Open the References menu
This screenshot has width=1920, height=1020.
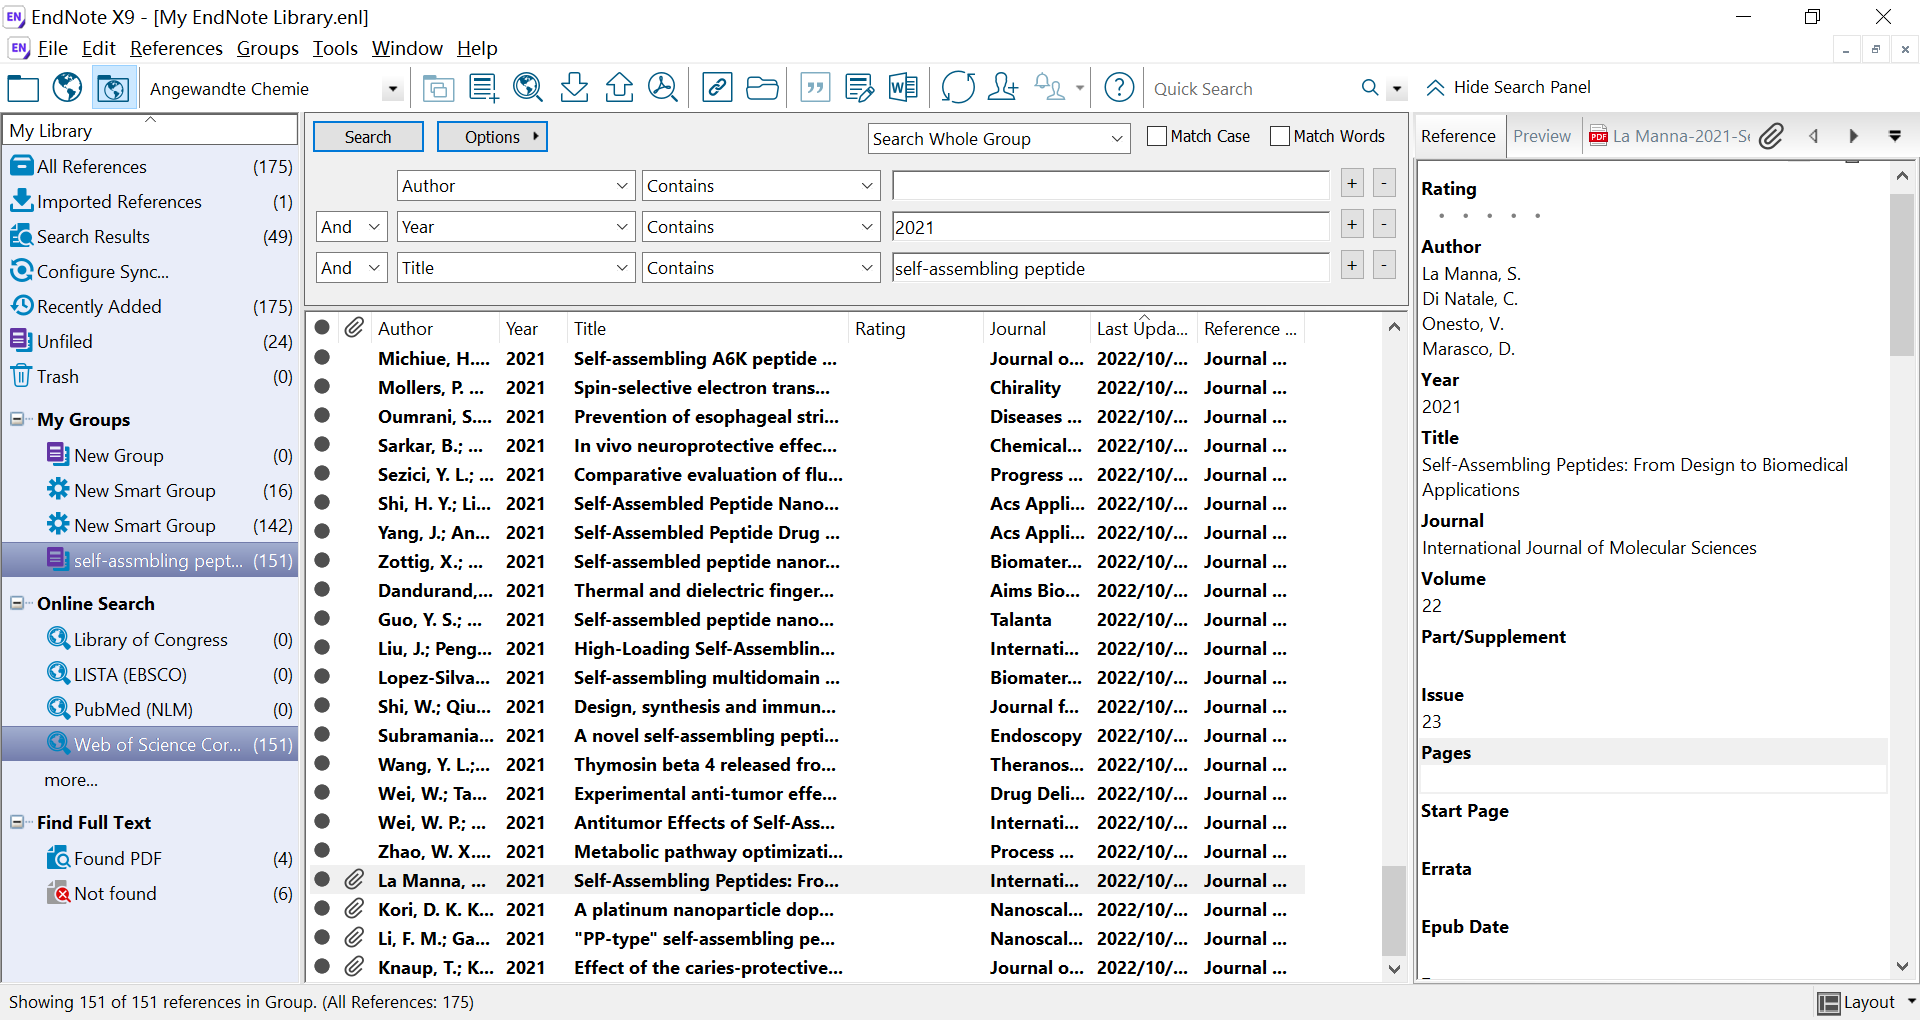tap(176, 48)
